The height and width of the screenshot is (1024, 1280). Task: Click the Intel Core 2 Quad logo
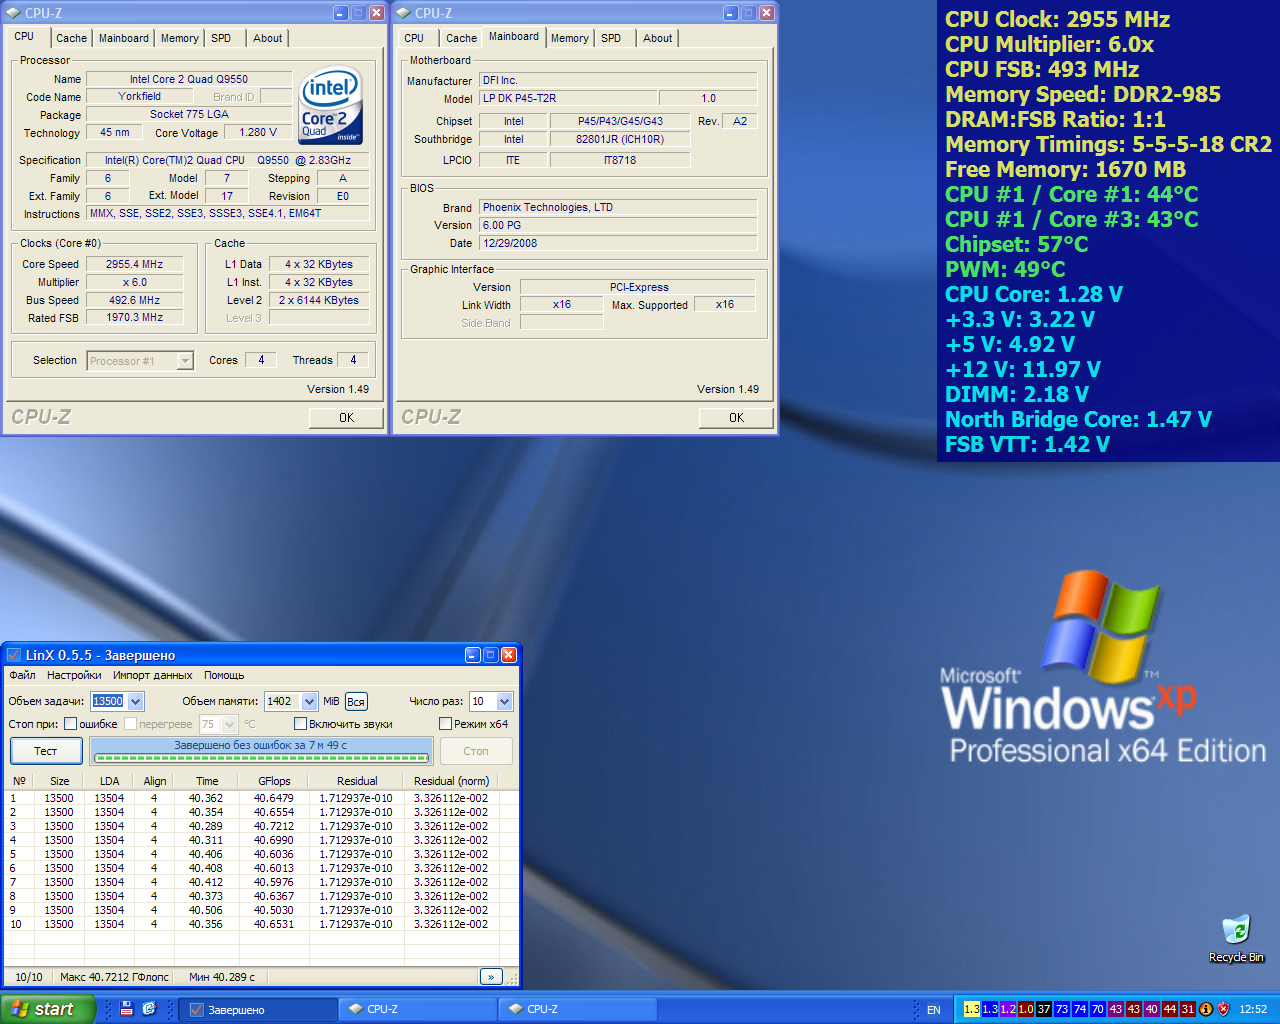[x=331, y=106]
